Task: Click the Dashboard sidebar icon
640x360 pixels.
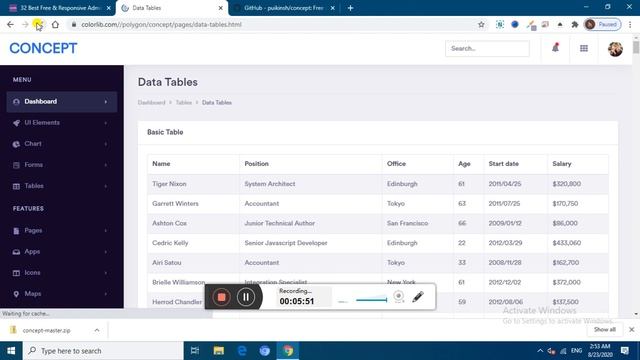Action: pos(16,102)
